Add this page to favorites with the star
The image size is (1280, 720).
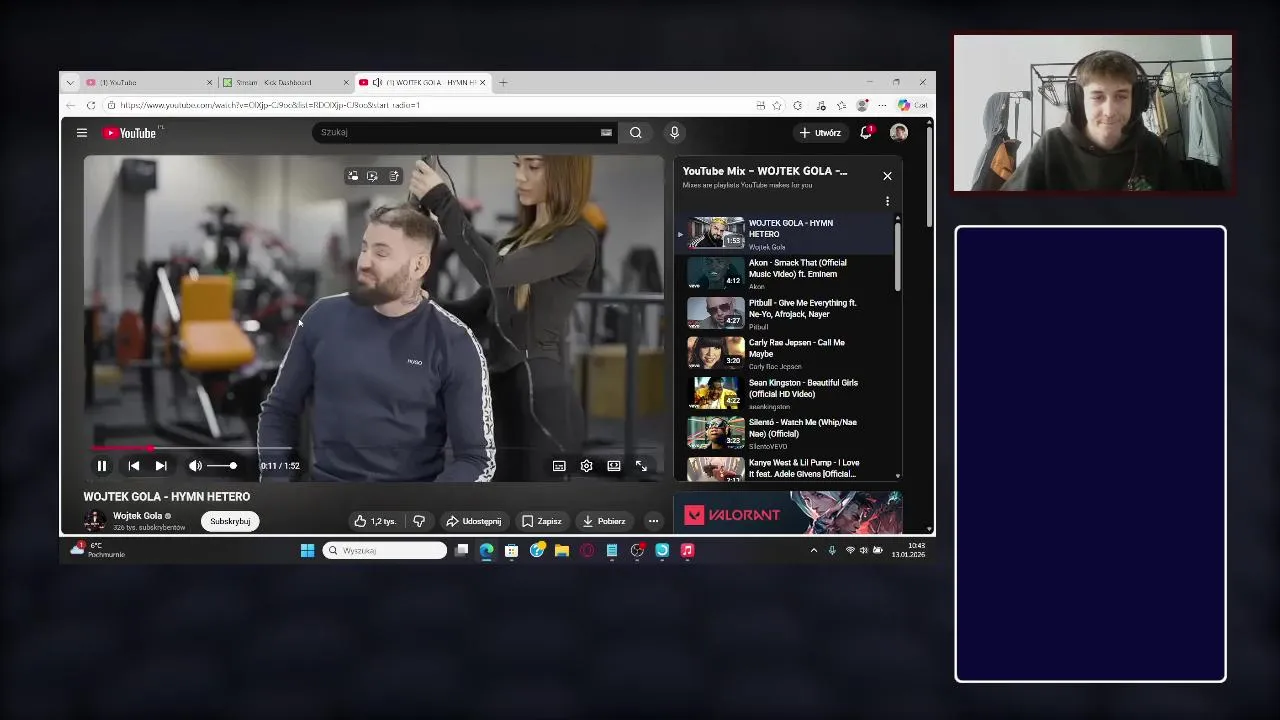click(777, 105)
